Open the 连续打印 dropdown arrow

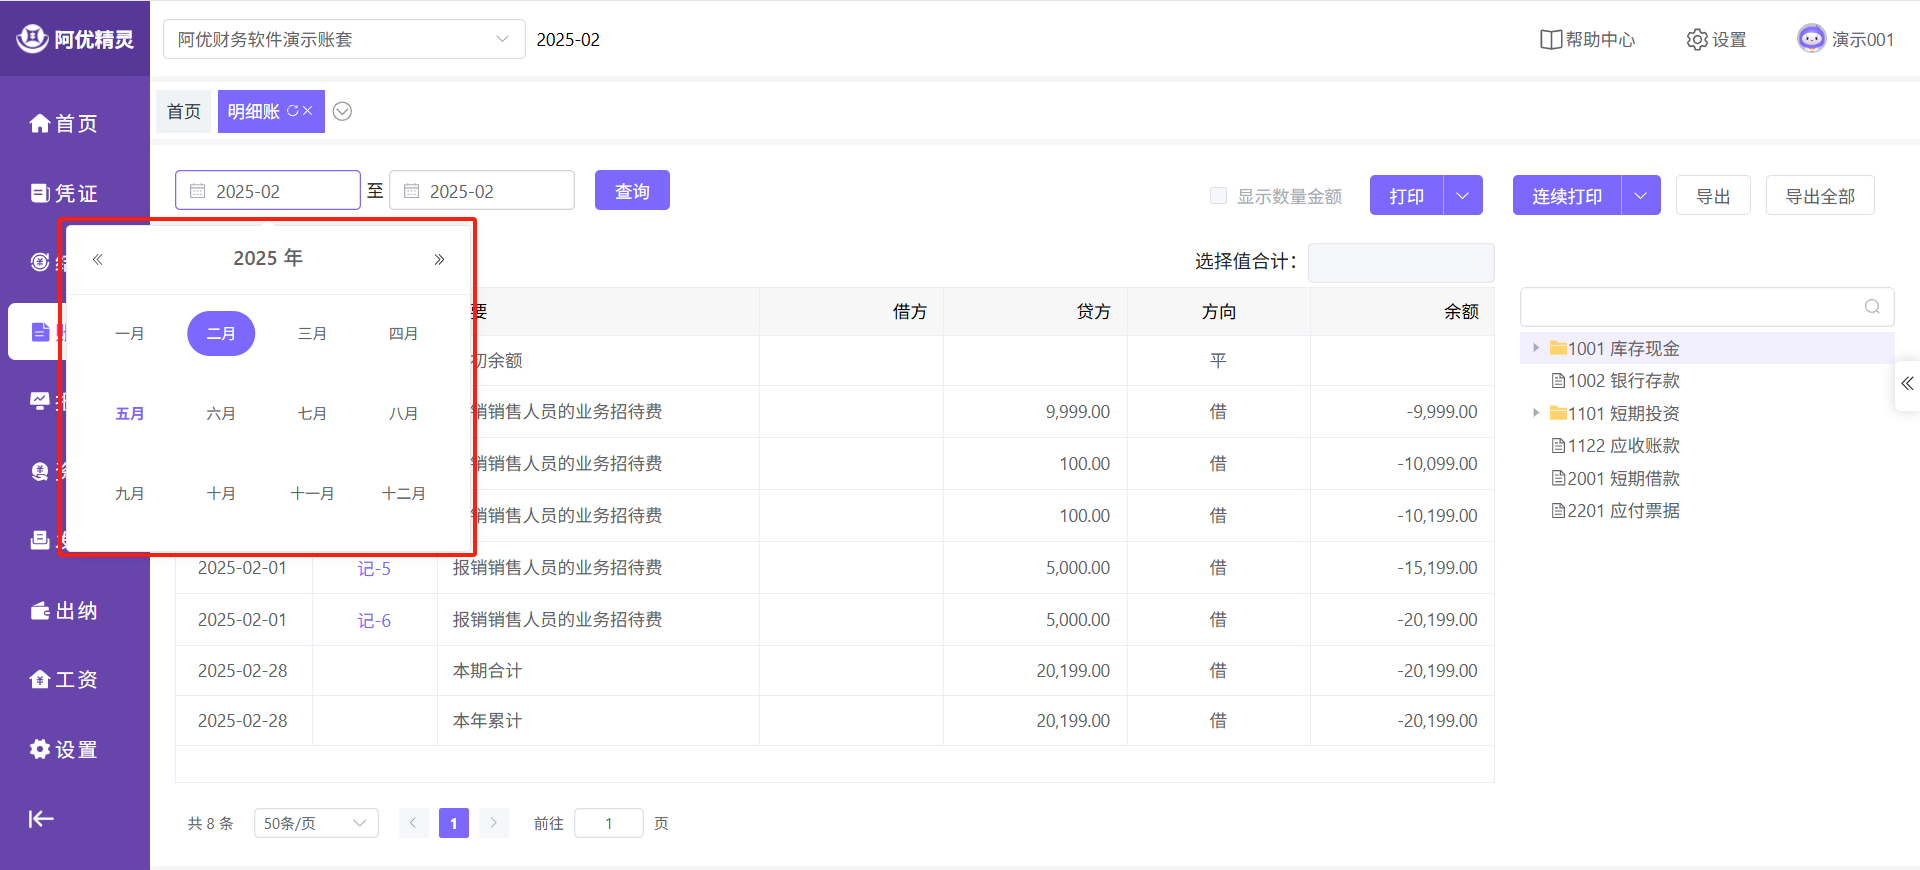coord(1640,196)
